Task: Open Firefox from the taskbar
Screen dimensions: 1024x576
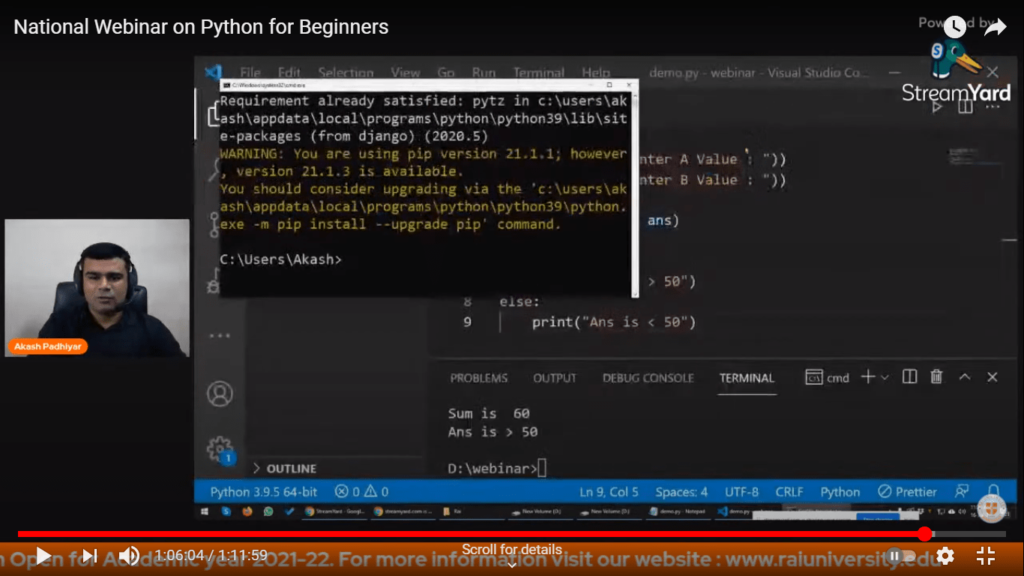Action: pos(247,511)
